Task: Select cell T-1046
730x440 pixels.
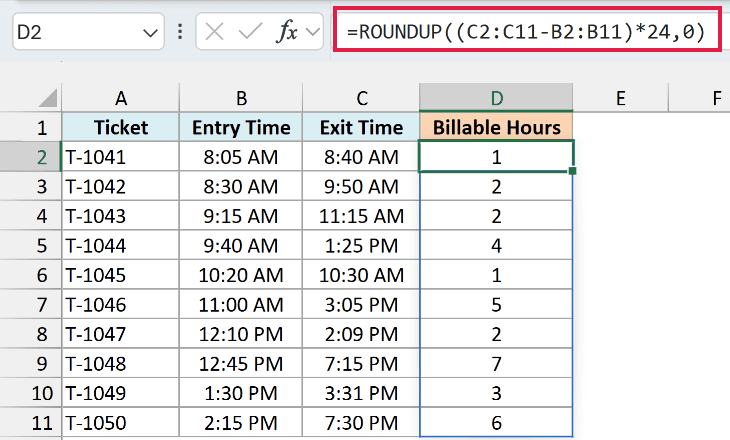Action: coord(121,305)
